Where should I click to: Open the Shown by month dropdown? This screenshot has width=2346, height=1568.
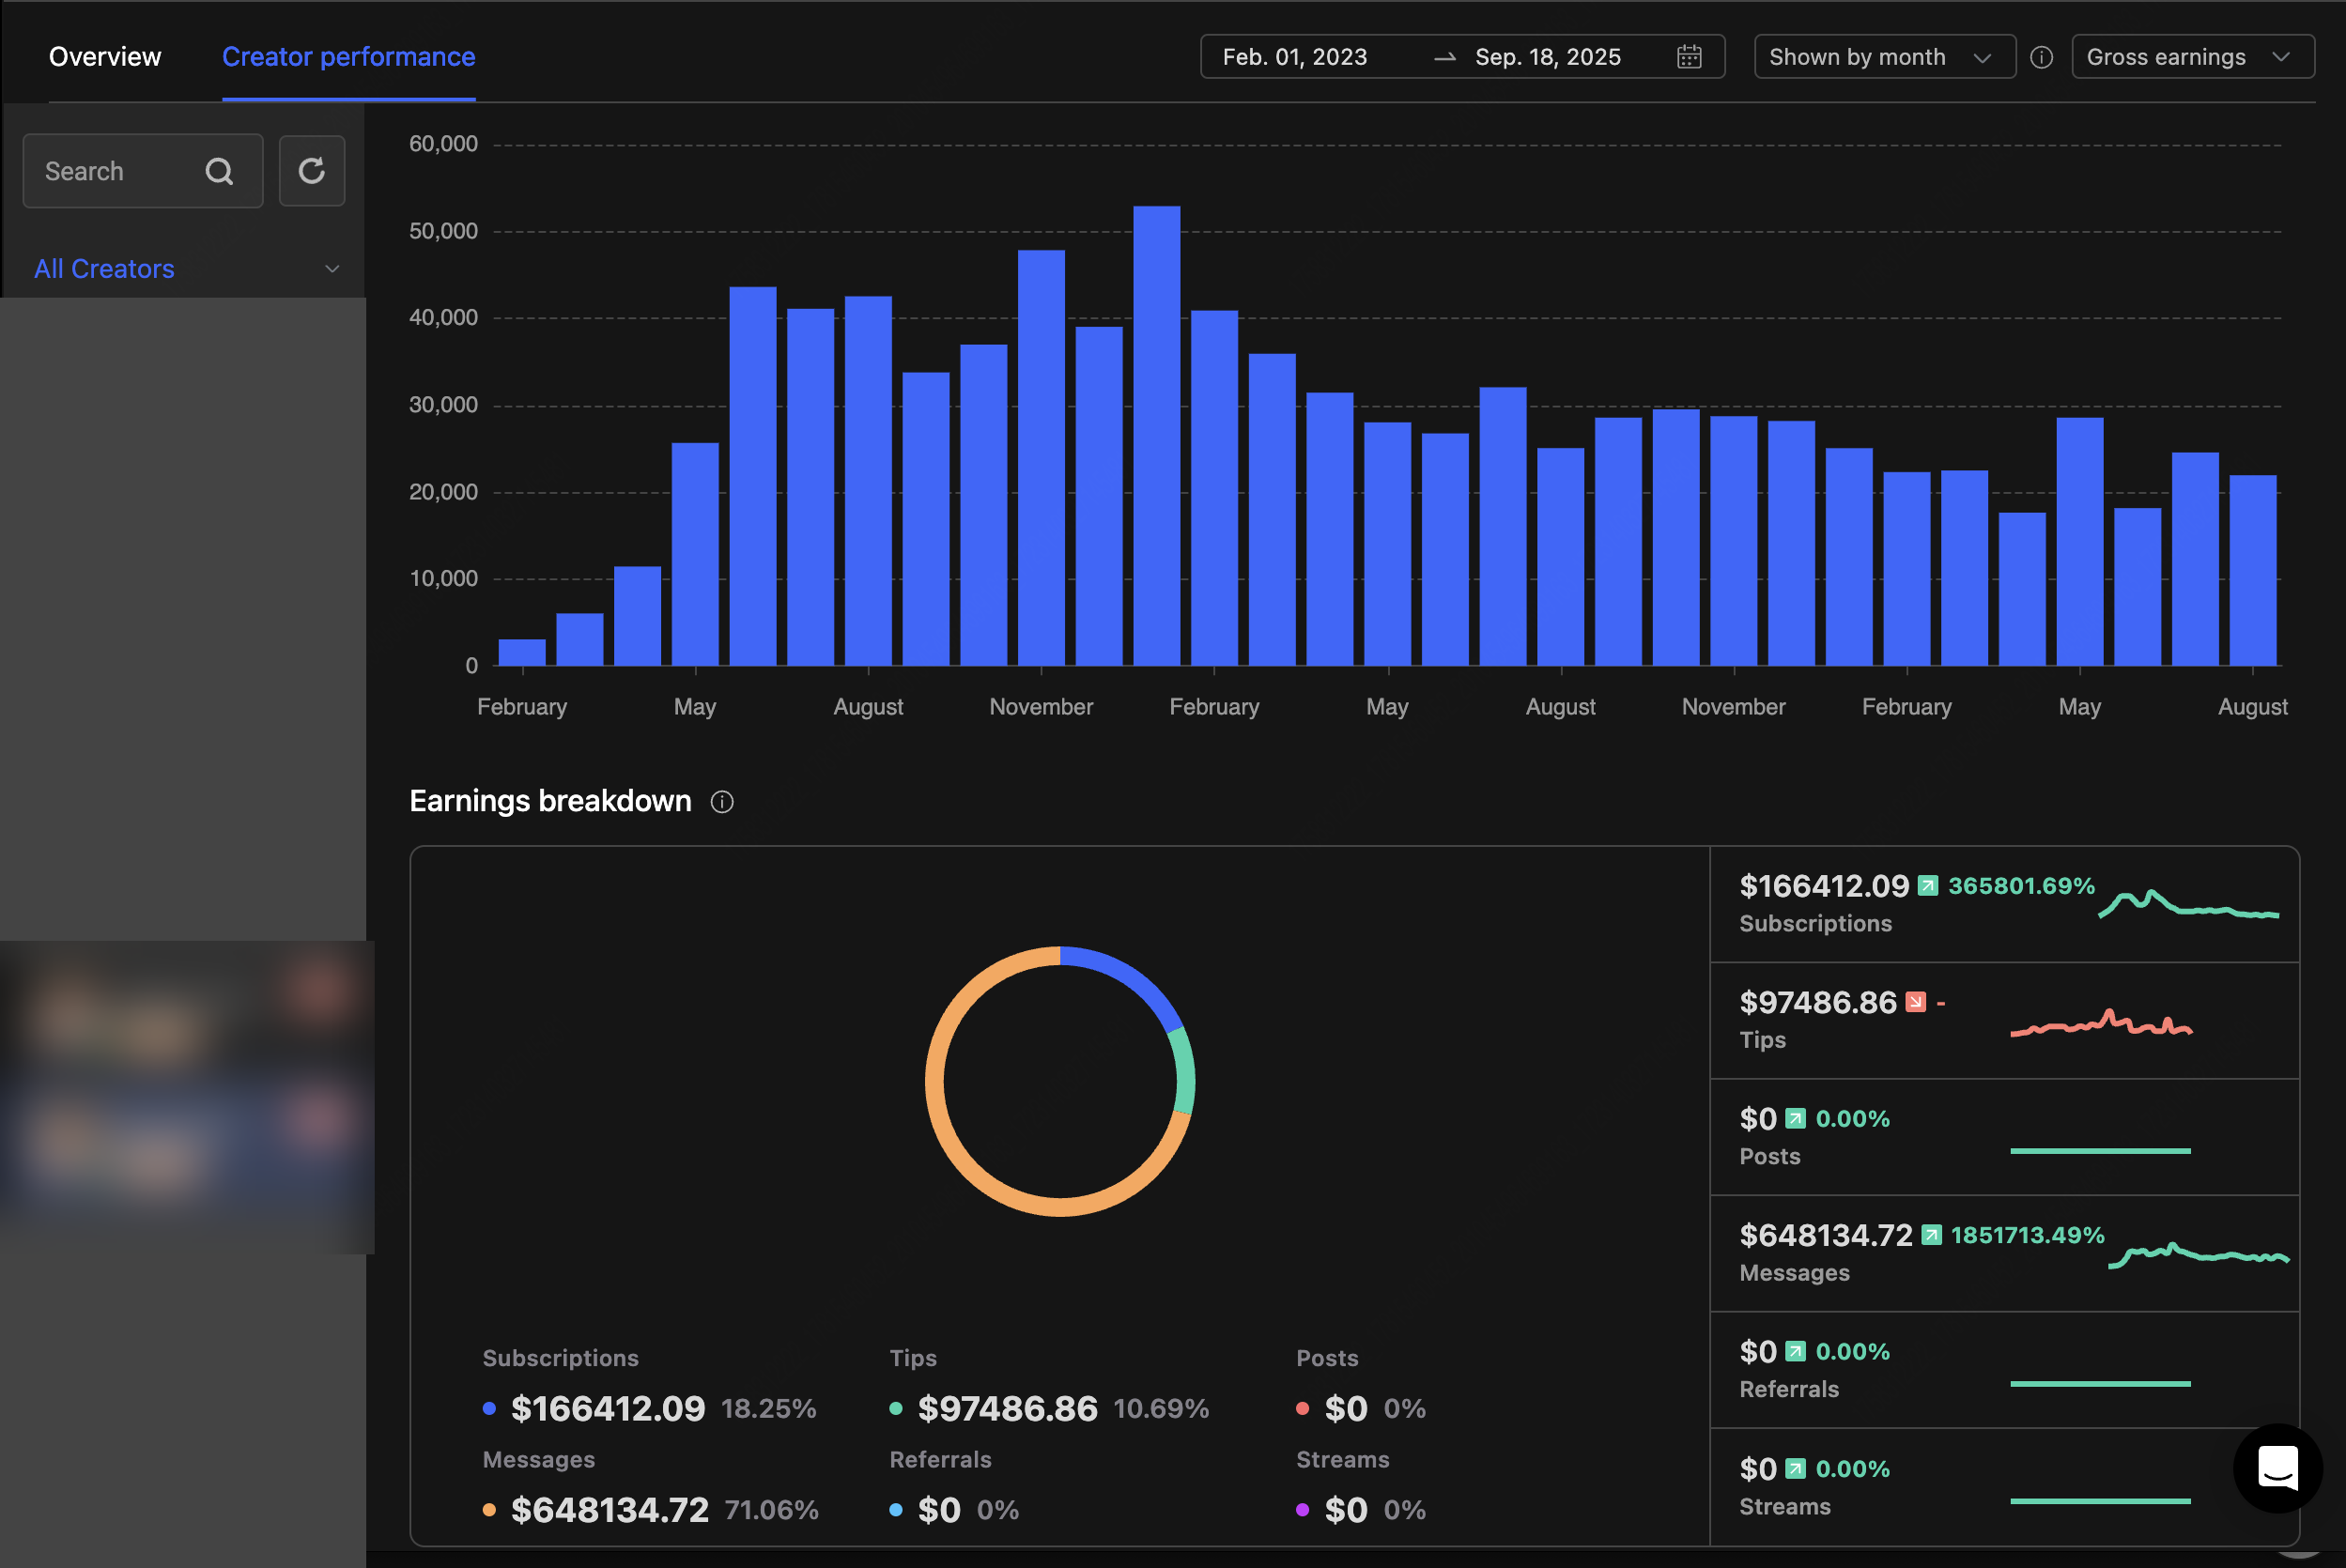click(1884, 57)
